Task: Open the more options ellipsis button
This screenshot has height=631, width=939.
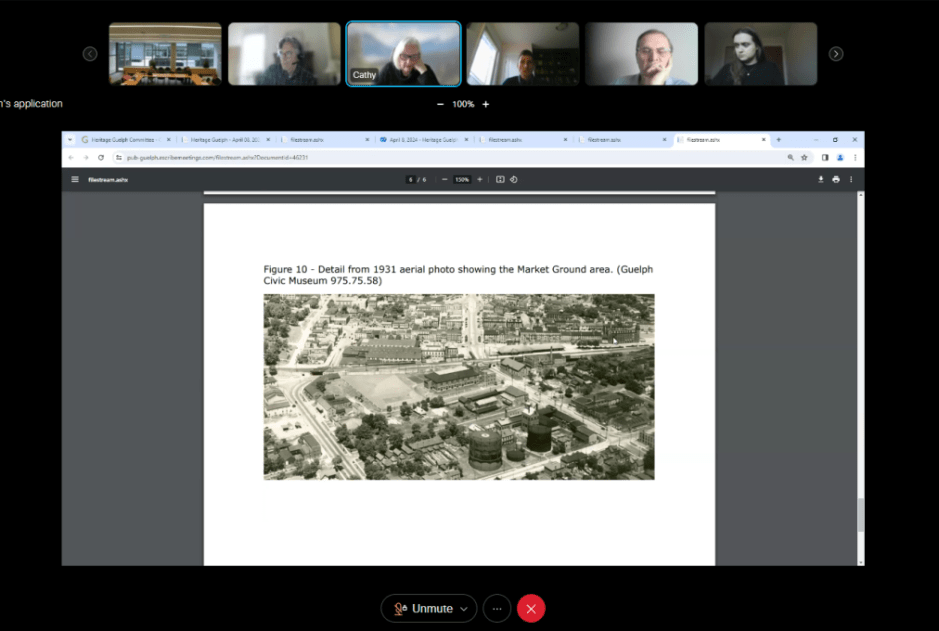Action: pos(497,608)
